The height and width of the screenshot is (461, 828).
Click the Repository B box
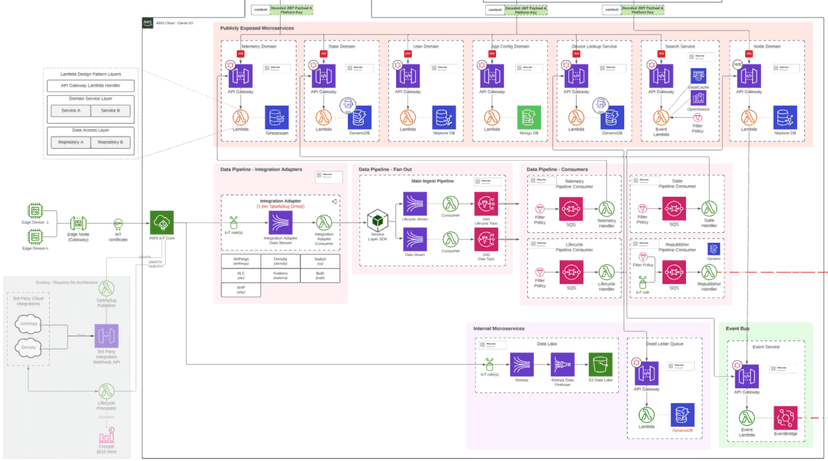(109, 142)
